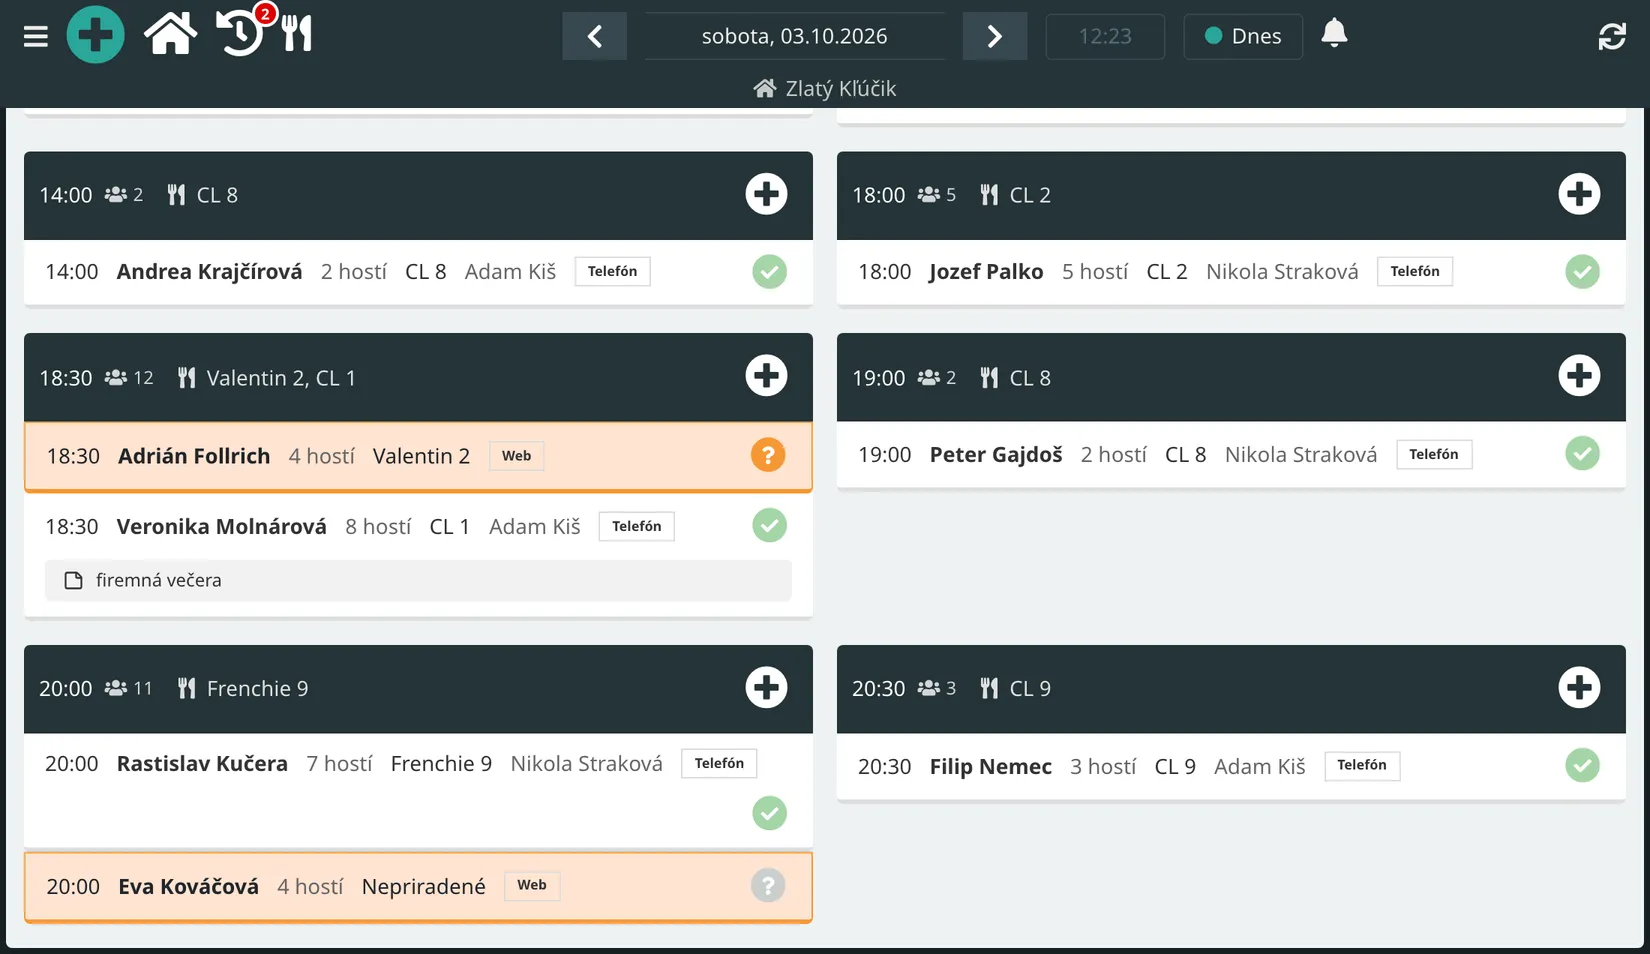Screen dimensions: 1650x954
Task: Toggle confirmed checkmark for Rastislav Kučera
Action: coord(769,813)
